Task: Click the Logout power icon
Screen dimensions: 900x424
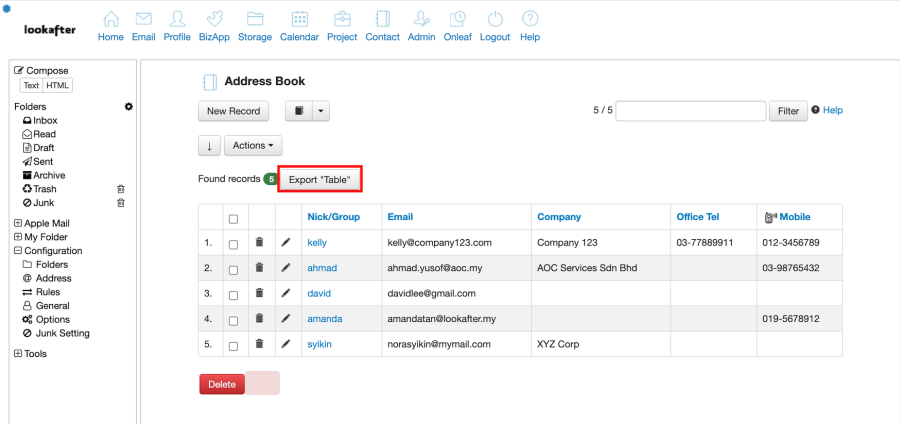Action: pos(495,20)
